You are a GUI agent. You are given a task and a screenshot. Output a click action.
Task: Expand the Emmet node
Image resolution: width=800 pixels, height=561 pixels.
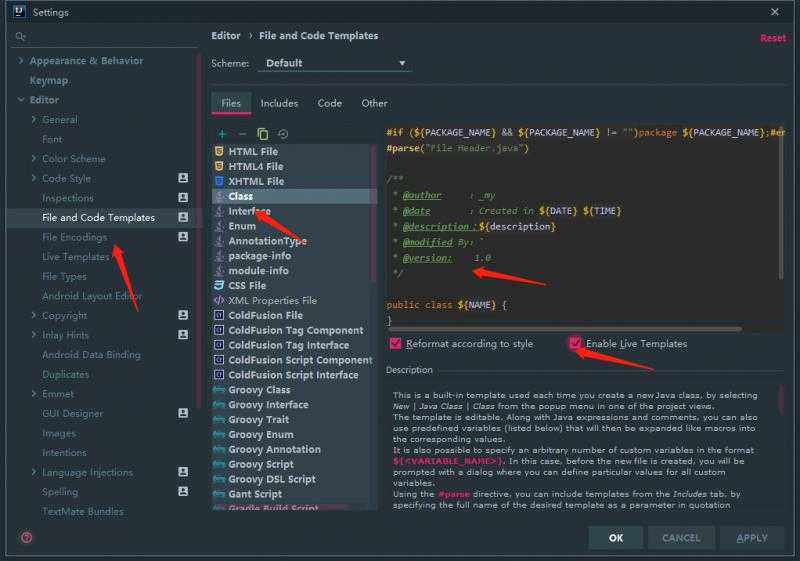point(34,394)
